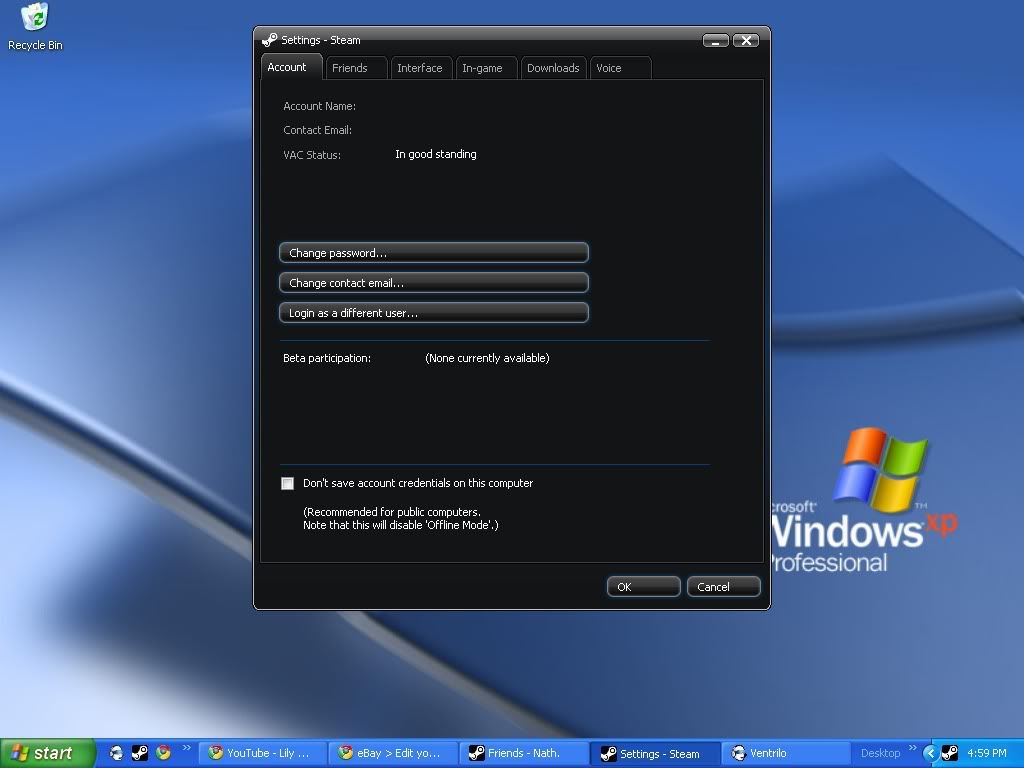Bring up the Ventrilo taskbar window

point(786,754)
